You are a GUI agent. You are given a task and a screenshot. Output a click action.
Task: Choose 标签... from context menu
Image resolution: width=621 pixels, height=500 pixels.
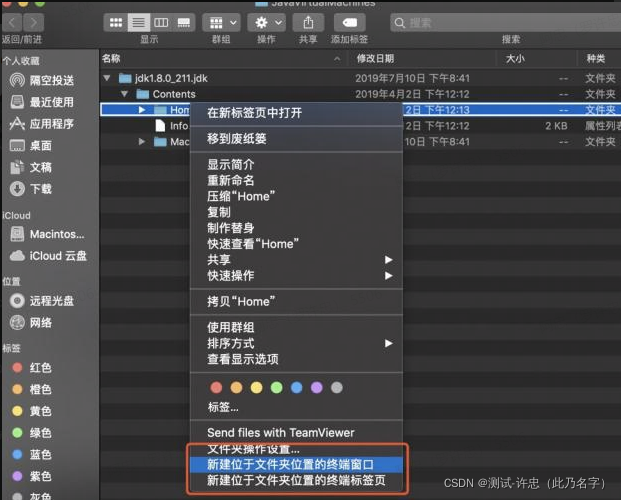[296, 407]
